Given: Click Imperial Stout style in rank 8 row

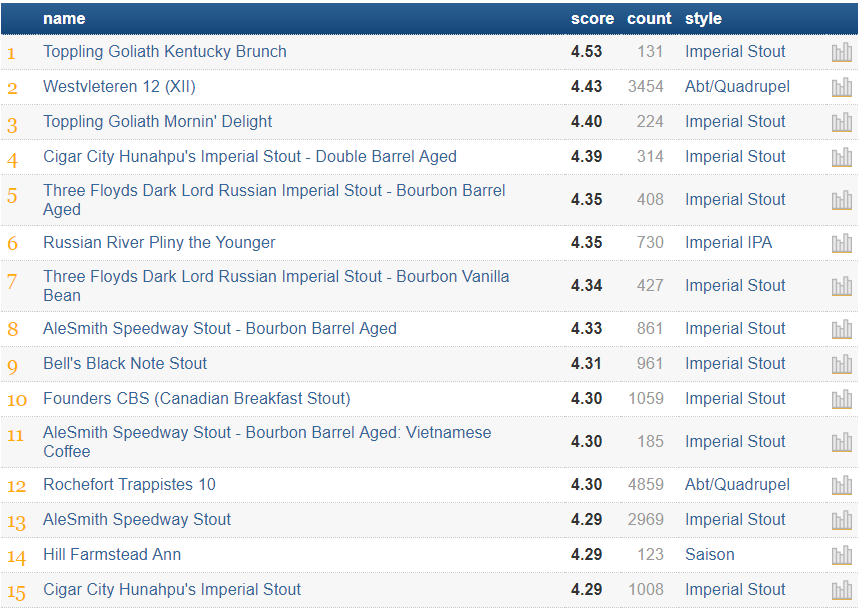Looking at the screenshot, I should (735, 329).
